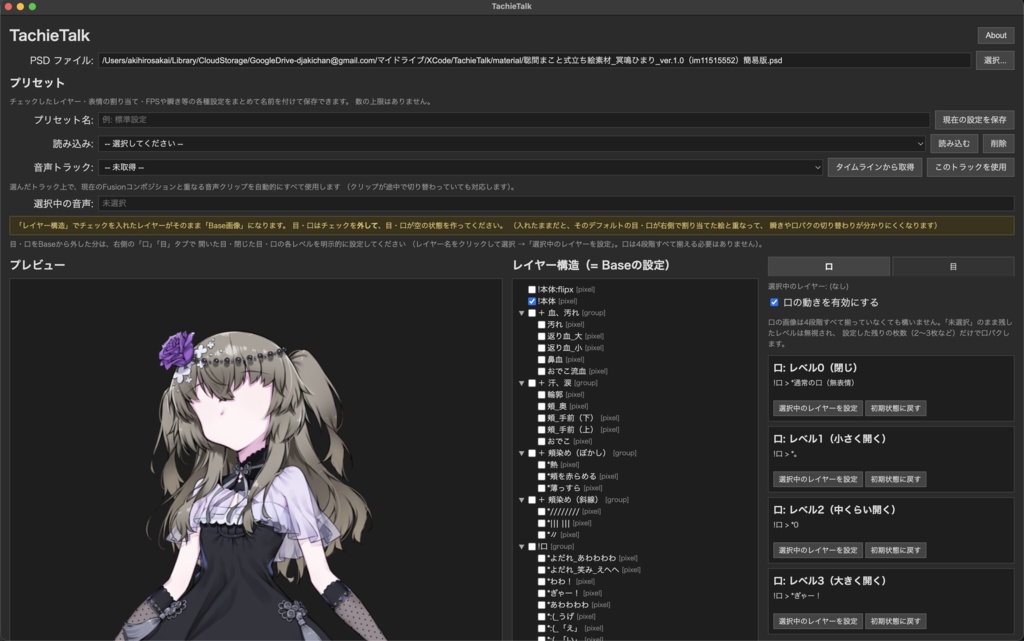Screen dimensions: 1024x641
Task: Reset 口 レベル1 to initial state
Action: point(895,479)
